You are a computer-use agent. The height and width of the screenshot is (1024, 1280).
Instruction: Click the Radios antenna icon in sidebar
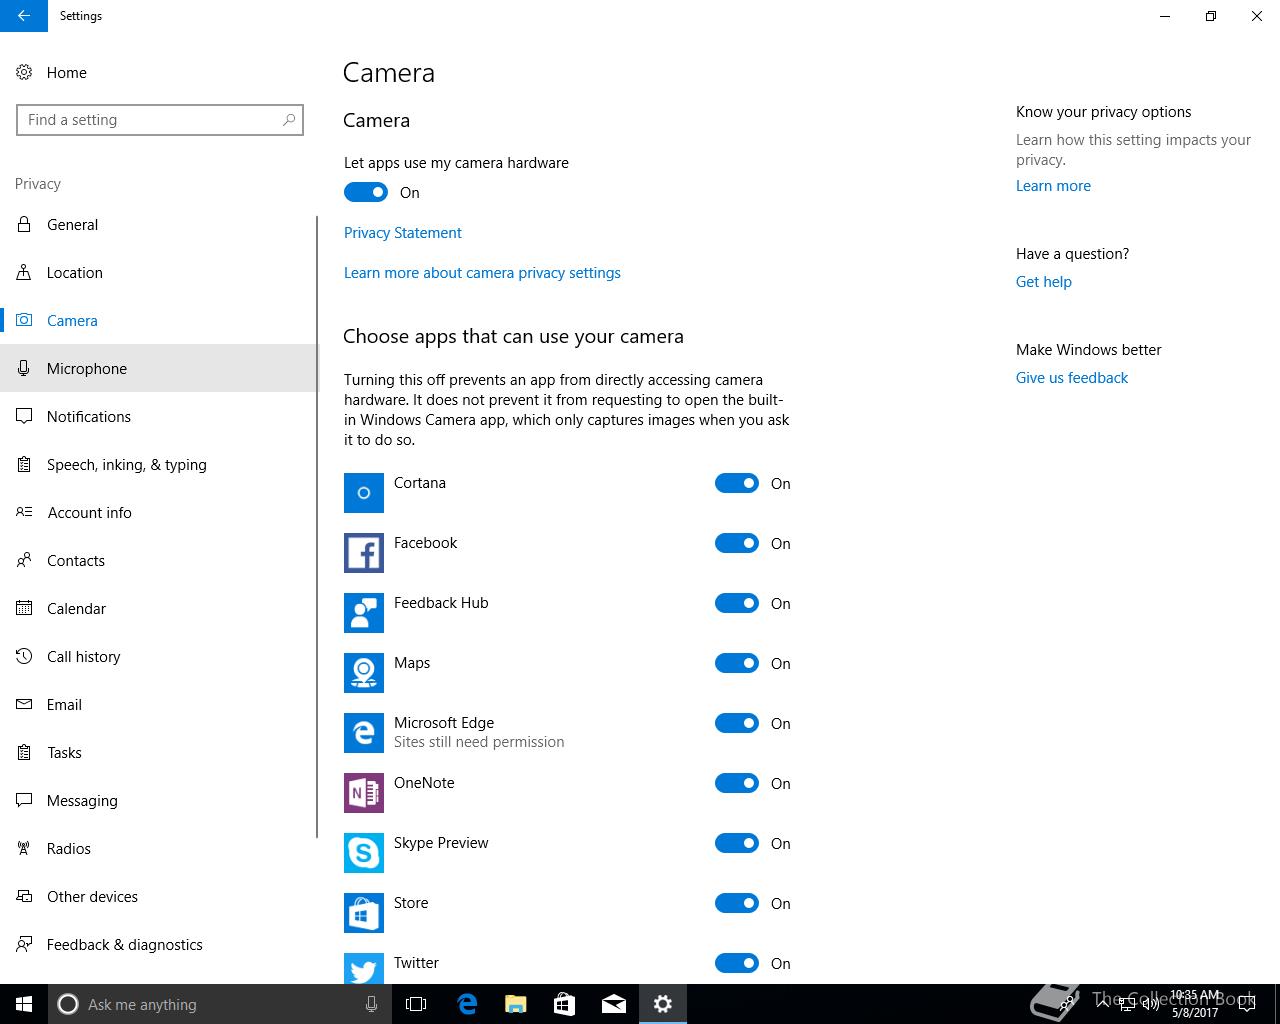coord(24,848)
